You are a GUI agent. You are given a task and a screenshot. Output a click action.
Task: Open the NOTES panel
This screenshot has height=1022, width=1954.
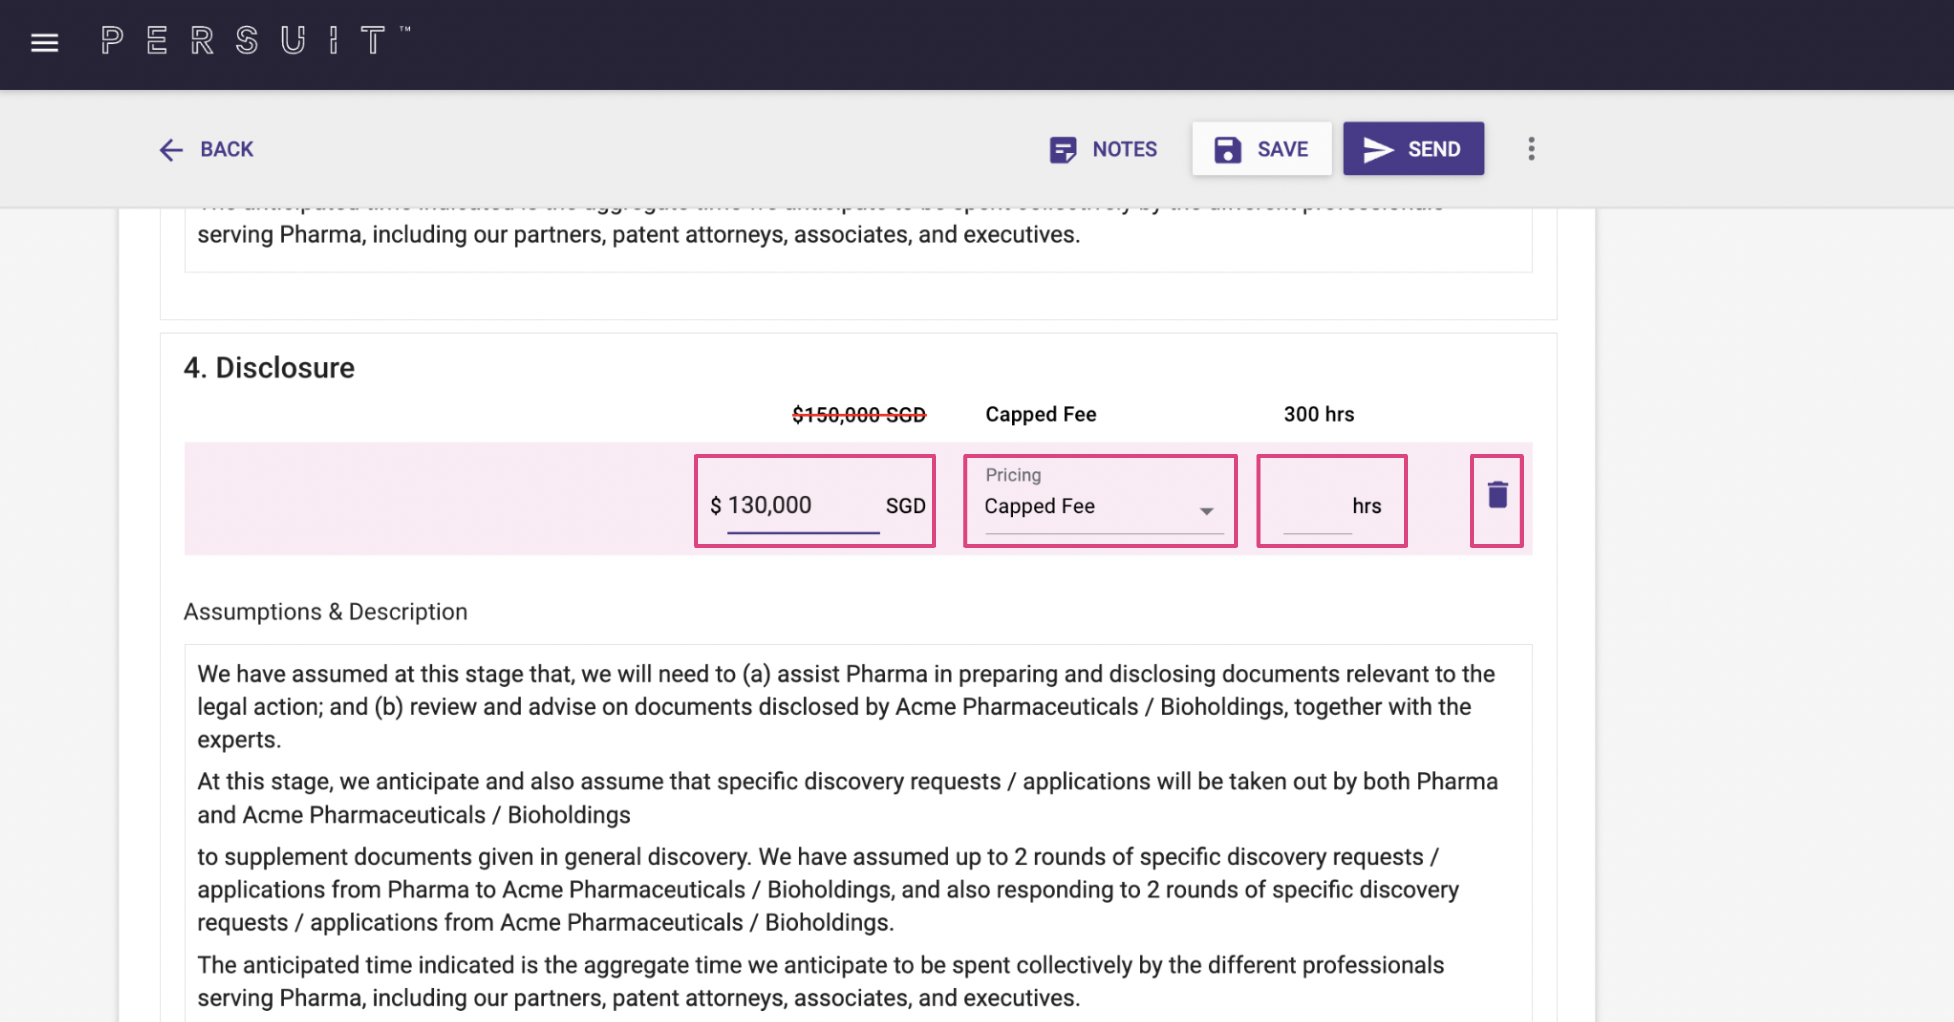click(x=1103, y=149)
